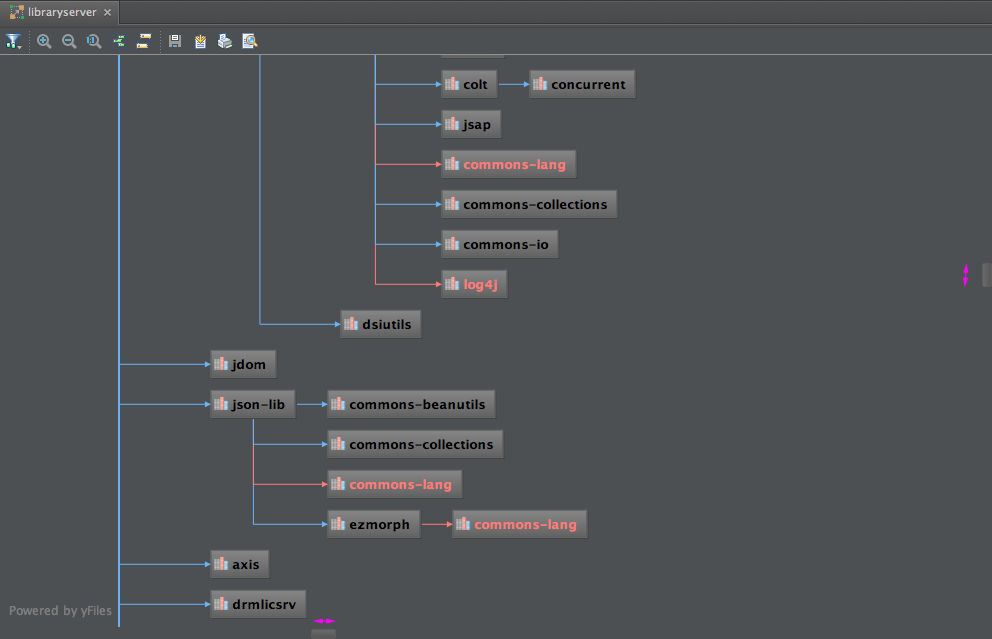This screenshot has height=639, width=992.
Task: Select the commons-beanutils node
Action: pyautogui.click(x=411, y=404)
